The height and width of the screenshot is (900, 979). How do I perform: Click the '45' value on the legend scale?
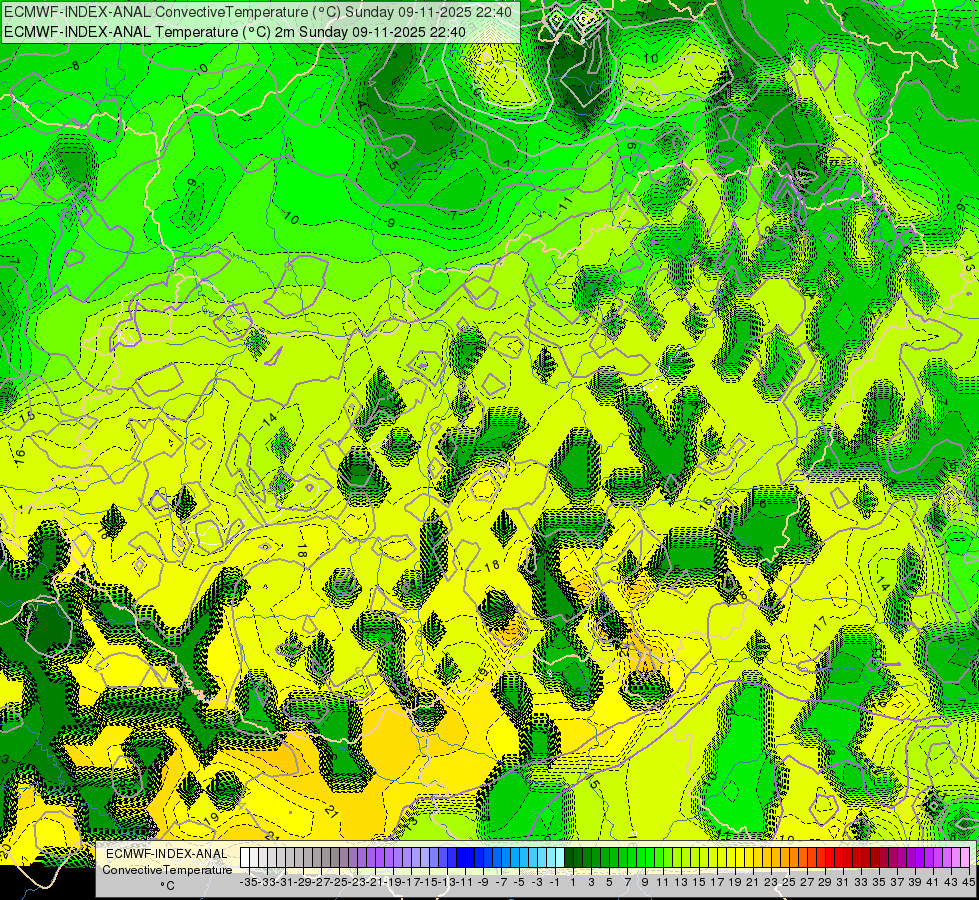(968, 882)
